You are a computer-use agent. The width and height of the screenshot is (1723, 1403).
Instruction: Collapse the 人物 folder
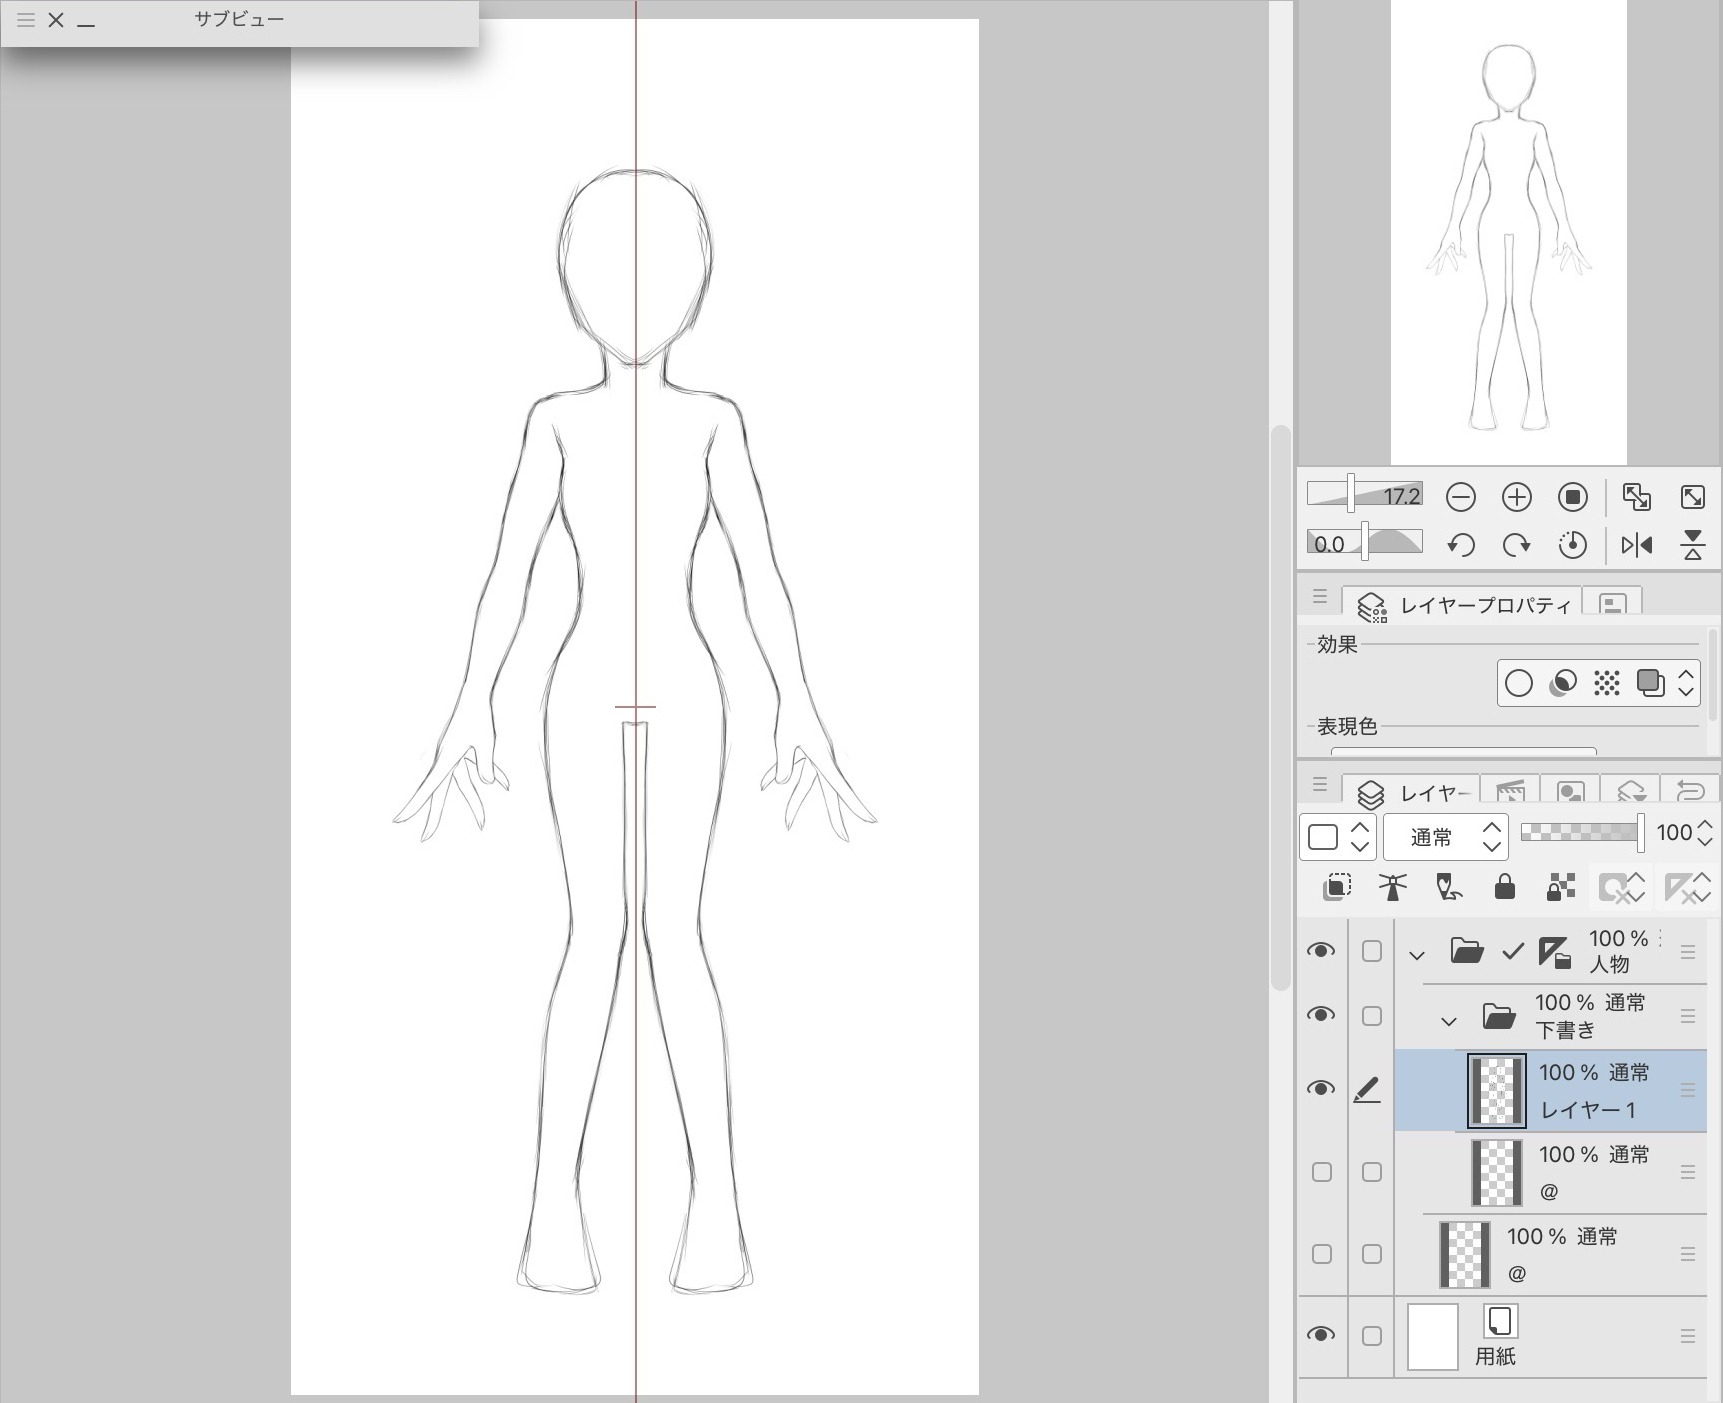(1416, 955)
